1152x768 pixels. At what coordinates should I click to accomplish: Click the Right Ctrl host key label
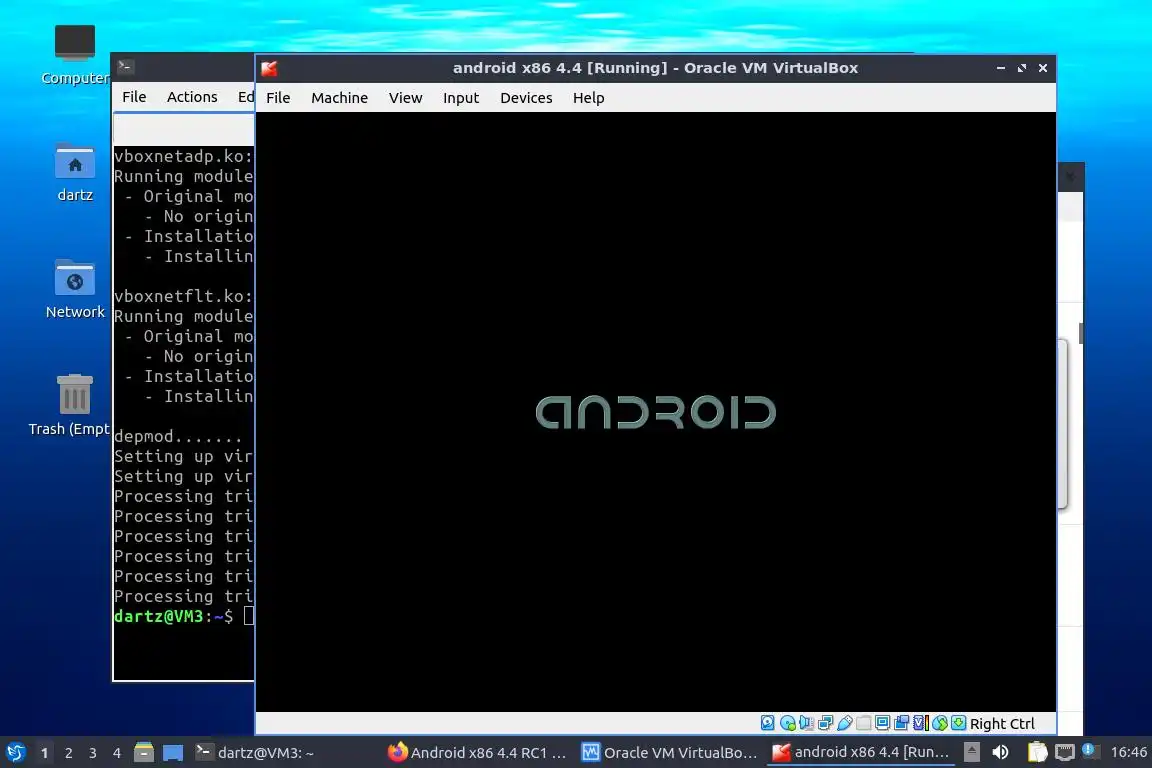(x=1002, y=724)
